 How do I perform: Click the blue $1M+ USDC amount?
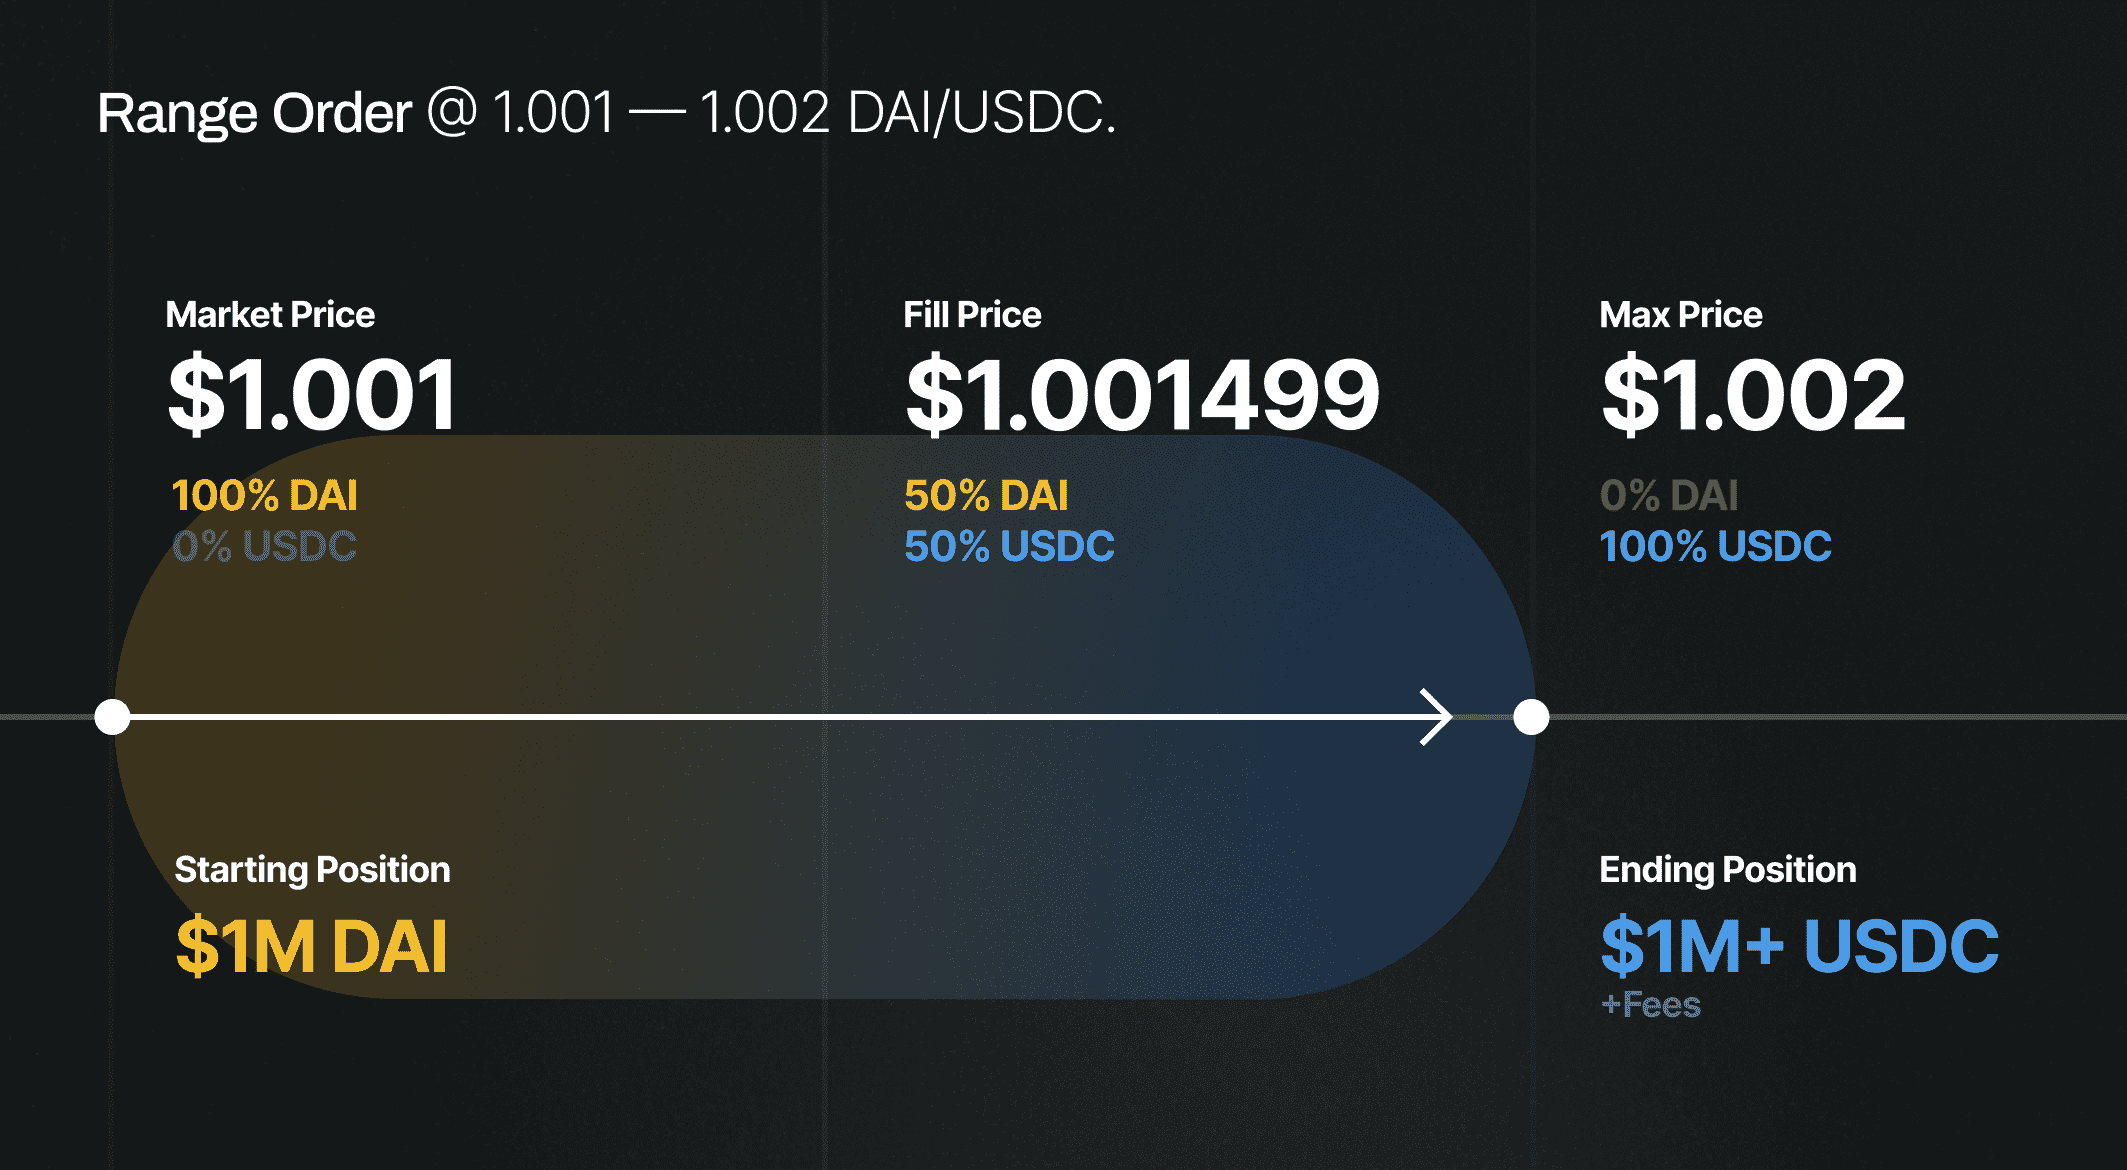pyautogui.click(x=1799, y=946)
